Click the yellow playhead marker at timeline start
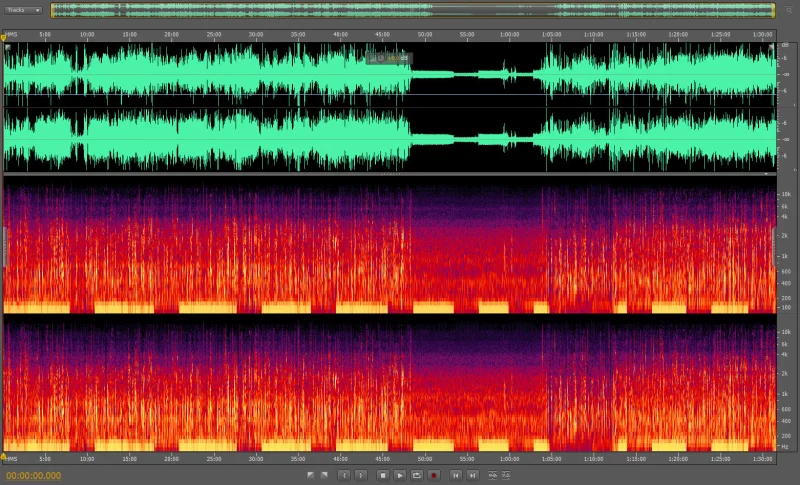Image resolution: width=800 pixels, height=485 pixels. click(x=4, y=36)
